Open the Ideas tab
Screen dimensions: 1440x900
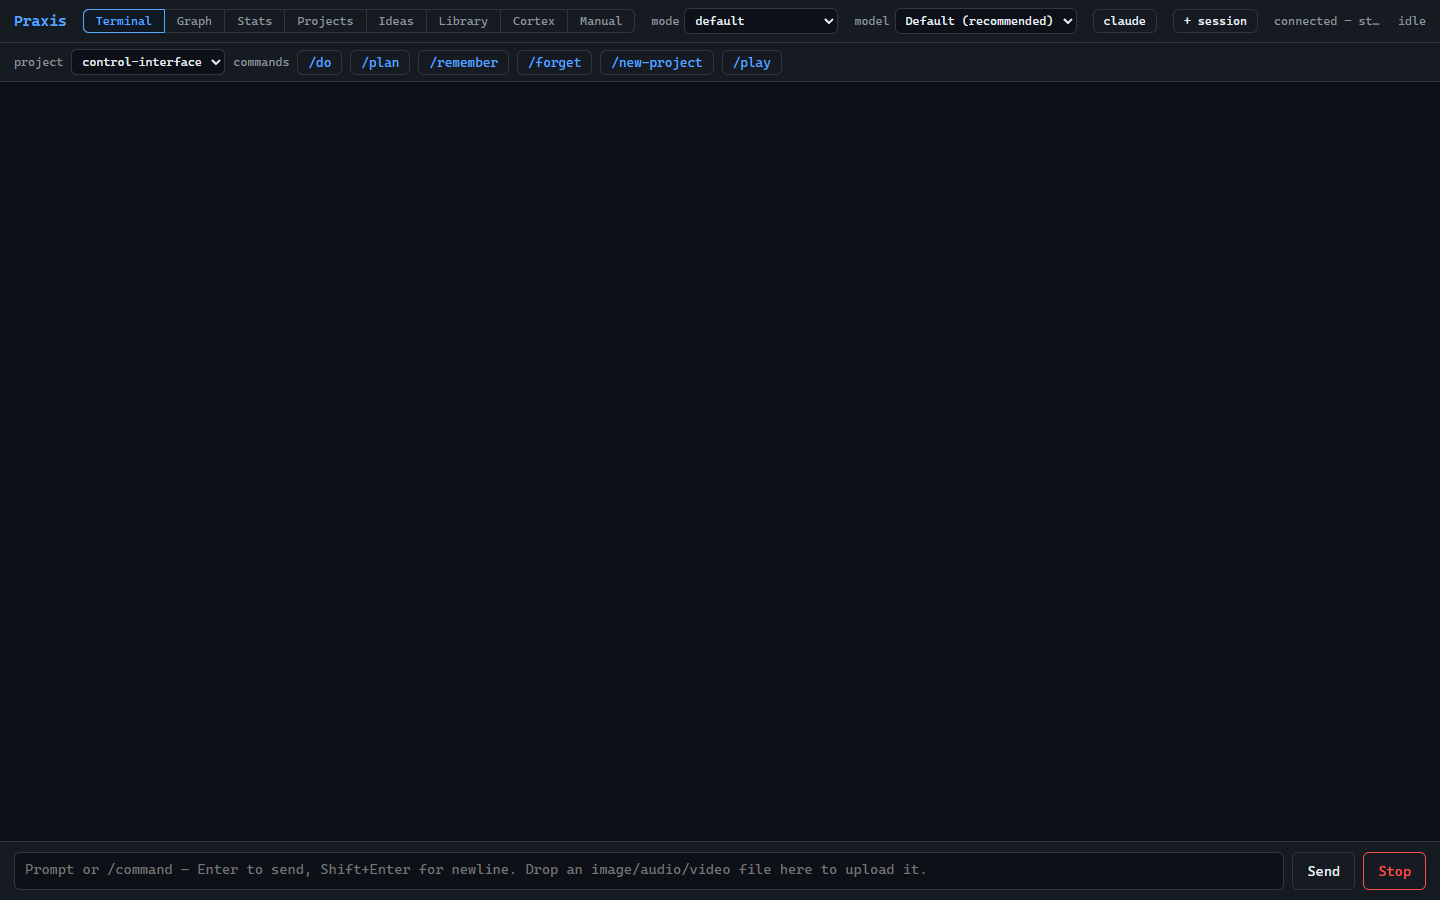click(x=396, y=21)
